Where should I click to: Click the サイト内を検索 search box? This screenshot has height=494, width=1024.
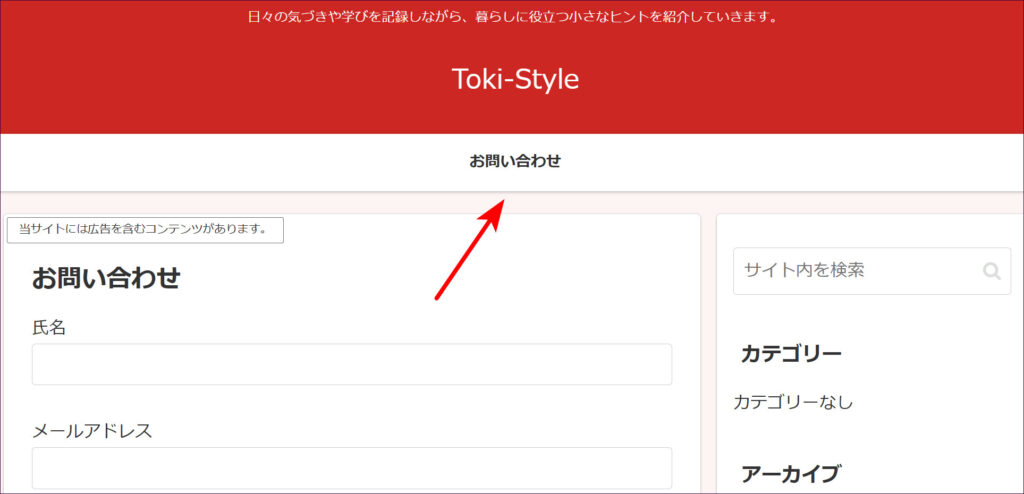click(x=855, y=271)
